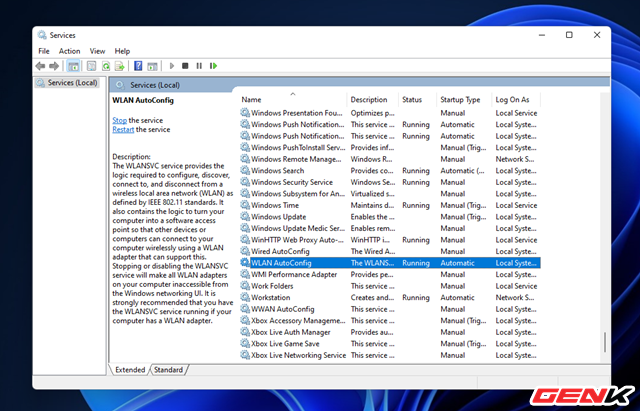Click the gear icon beside WWAN AutoConfig
The height and width of the screenshot is (411, 640).
(245, 309)
